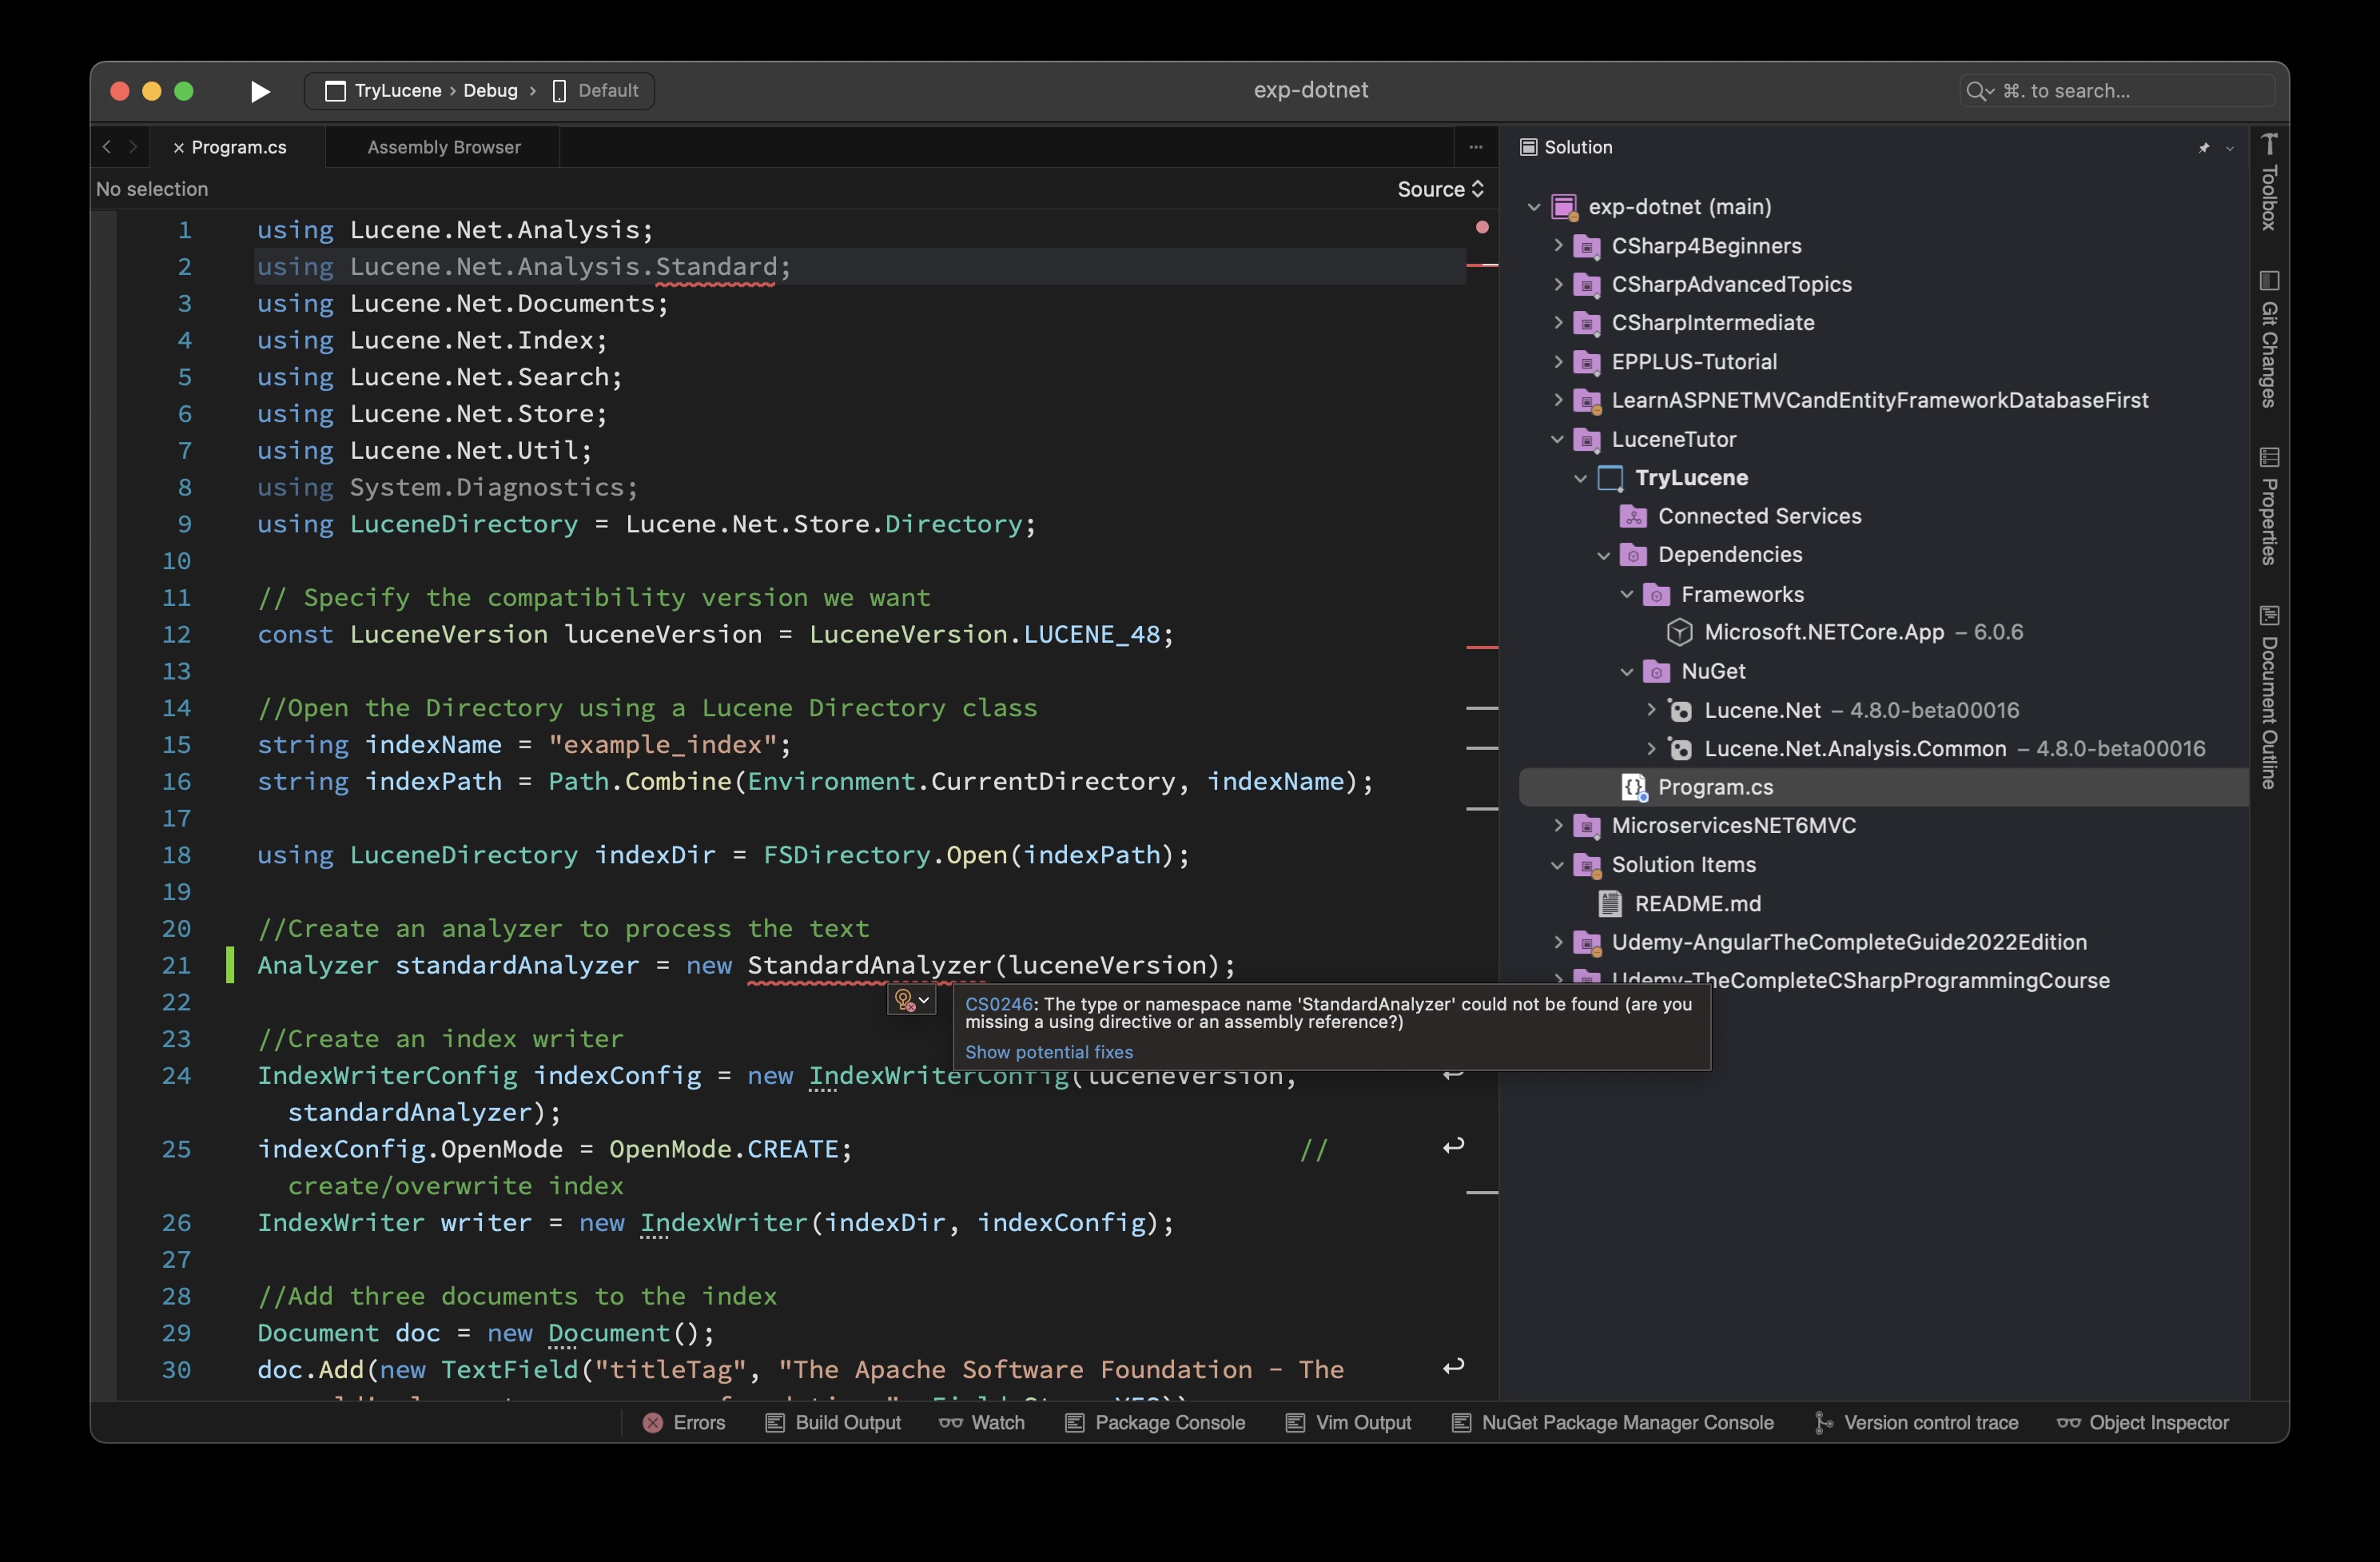Image resolution: width=2380 pixels, height=1562 pixels.
Task: Click the quick fix lightbulb icon
Action: pyautogui.click(x=905, y=1000)
